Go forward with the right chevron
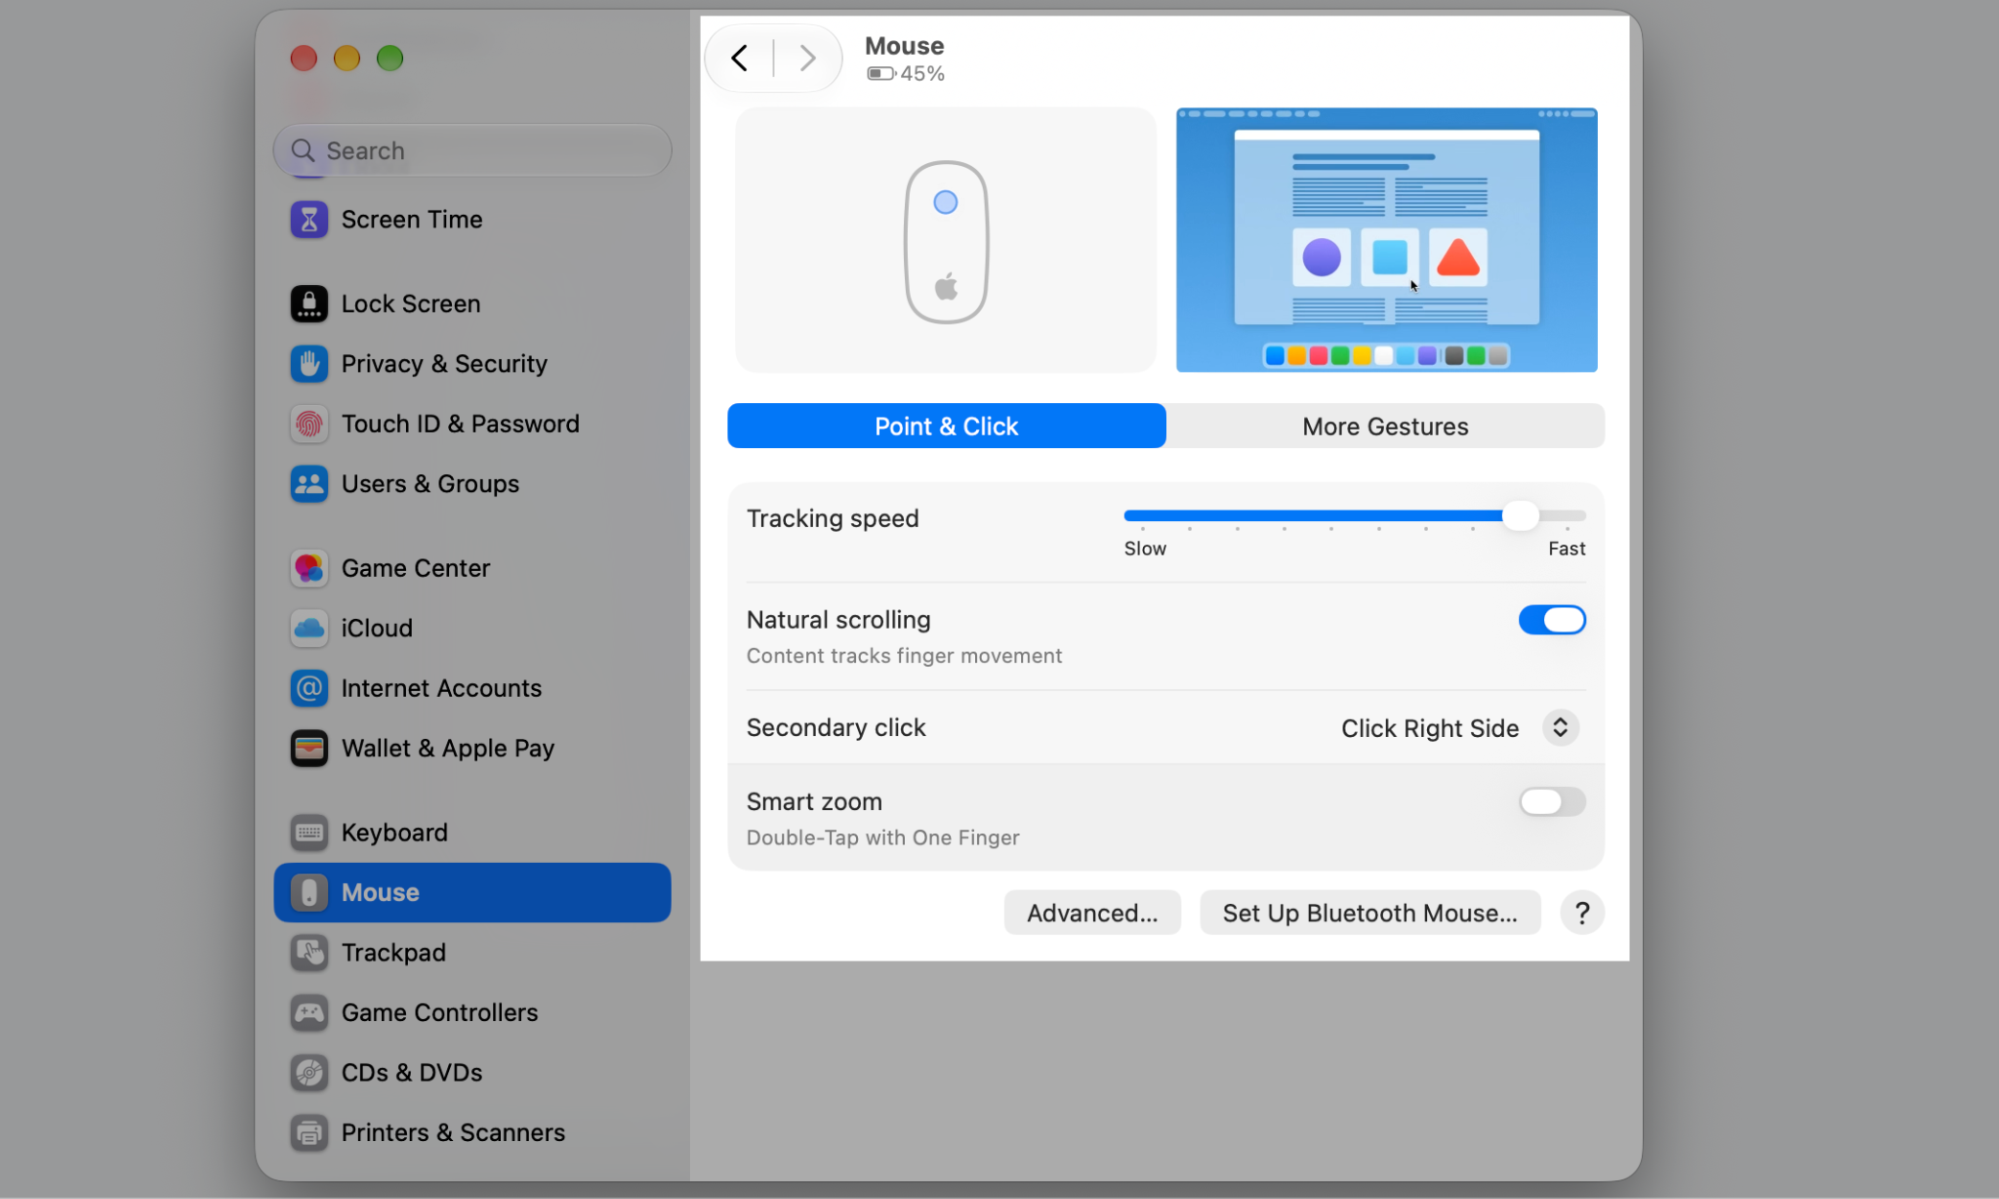Image resolution: width=1999 pixels, height=1199 pixels. pyautogui.click(x=807, y=58)
